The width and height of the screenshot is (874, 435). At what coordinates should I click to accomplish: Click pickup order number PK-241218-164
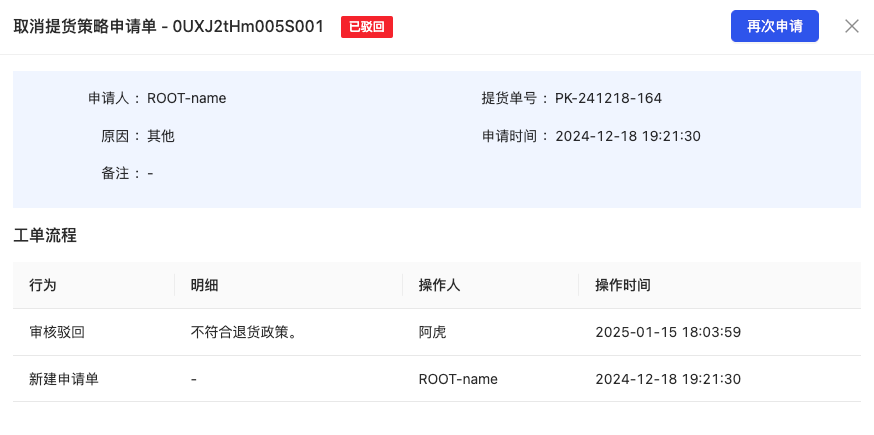tap(608, 98)
